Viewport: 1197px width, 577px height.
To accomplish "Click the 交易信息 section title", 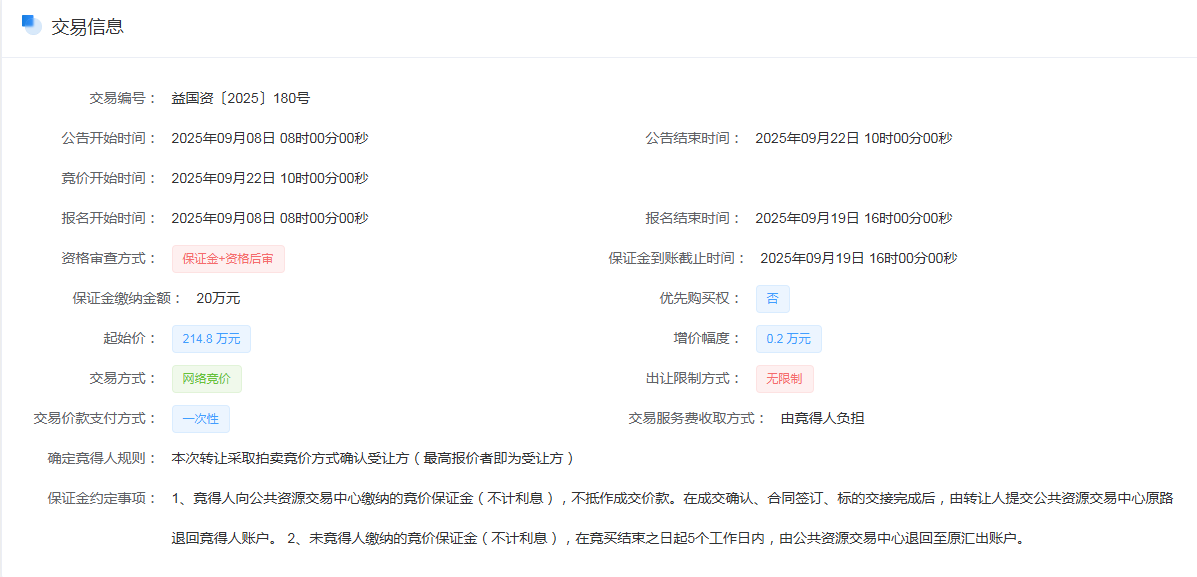I will [87, 27].
